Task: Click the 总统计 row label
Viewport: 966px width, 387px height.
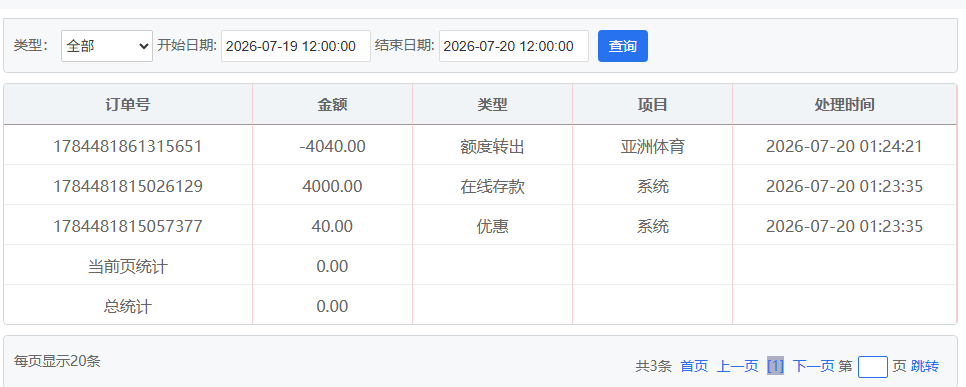Action: pyautogui.click(x=128, y=307)
